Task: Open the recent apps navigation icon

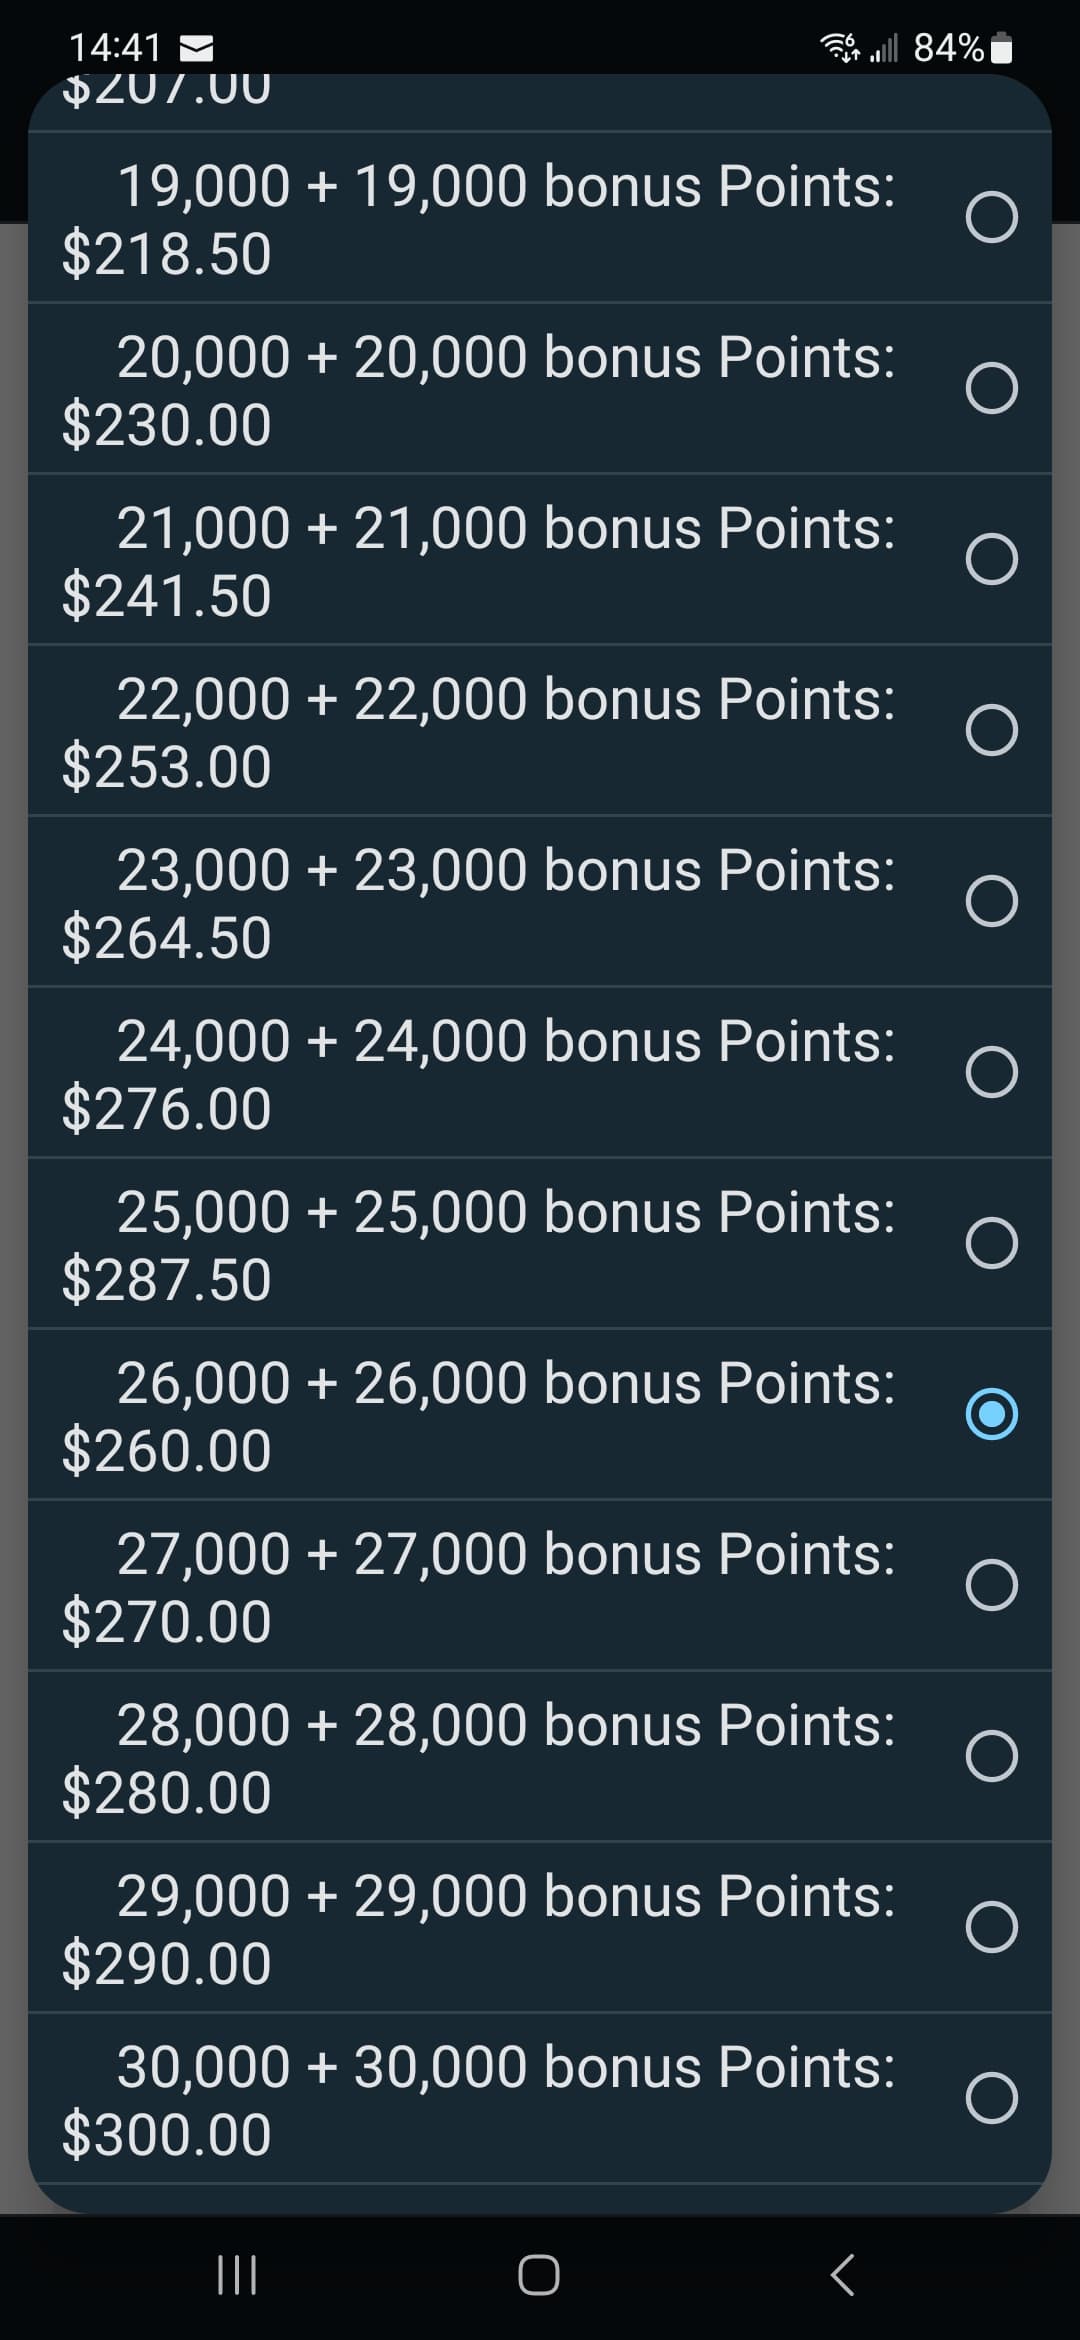Action: point(237,2276)
